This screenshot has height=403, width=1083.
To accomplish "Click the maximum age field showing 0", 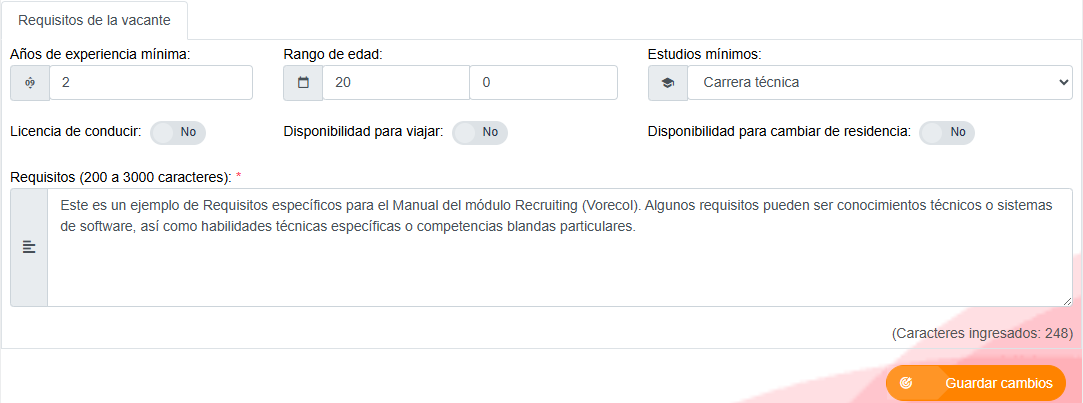I will click(544, 83).
